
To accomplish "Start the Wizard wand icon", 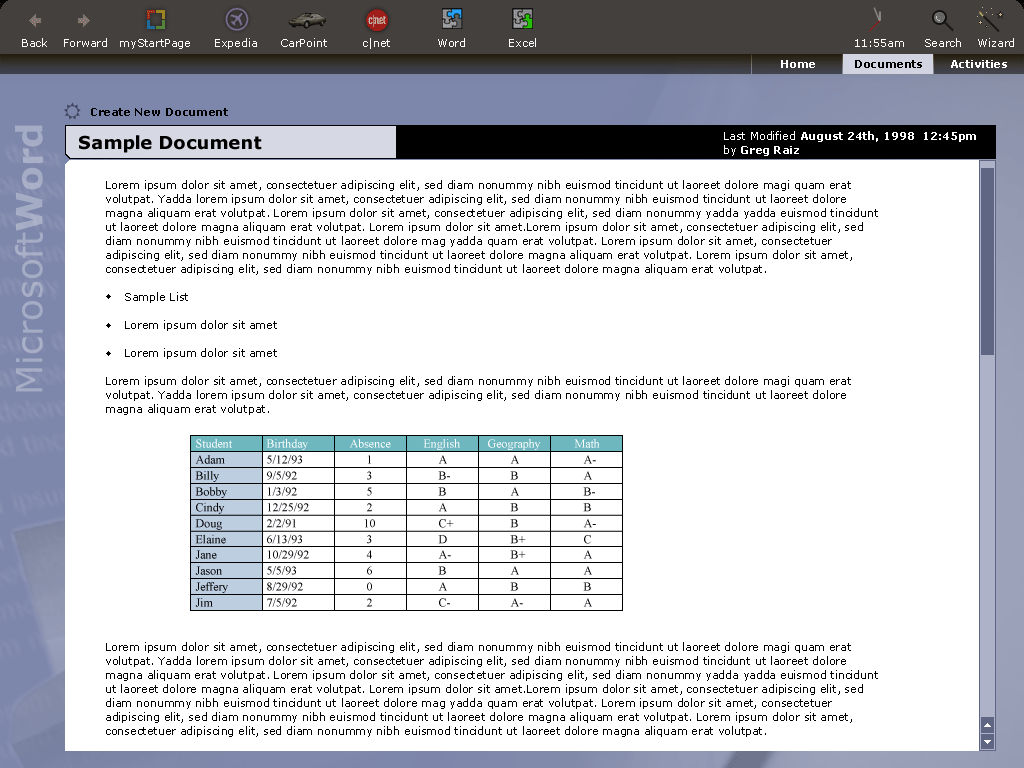I will click(990, 20).
